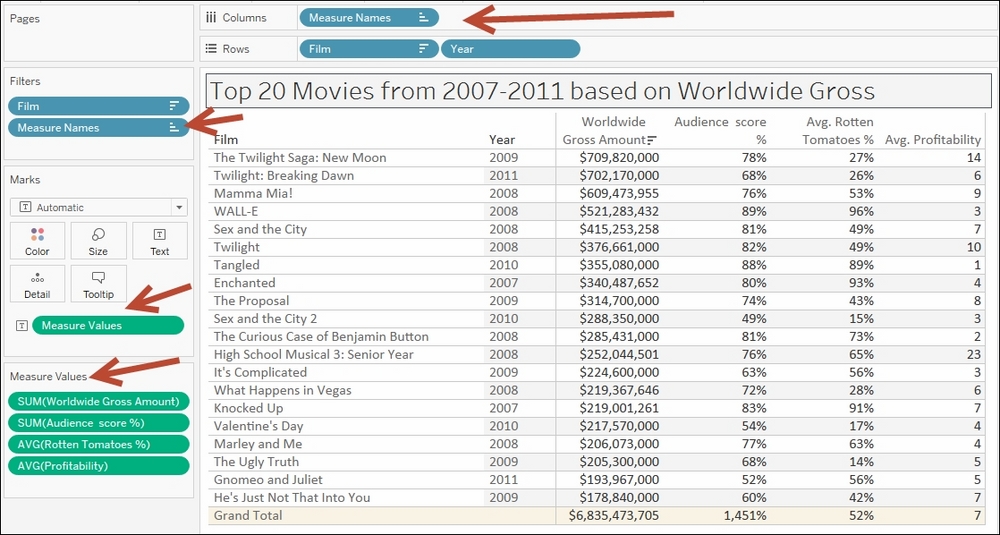Screen dimensions: 1000x535
Task: Click the Measure Values card title
Action: point(48,376)
